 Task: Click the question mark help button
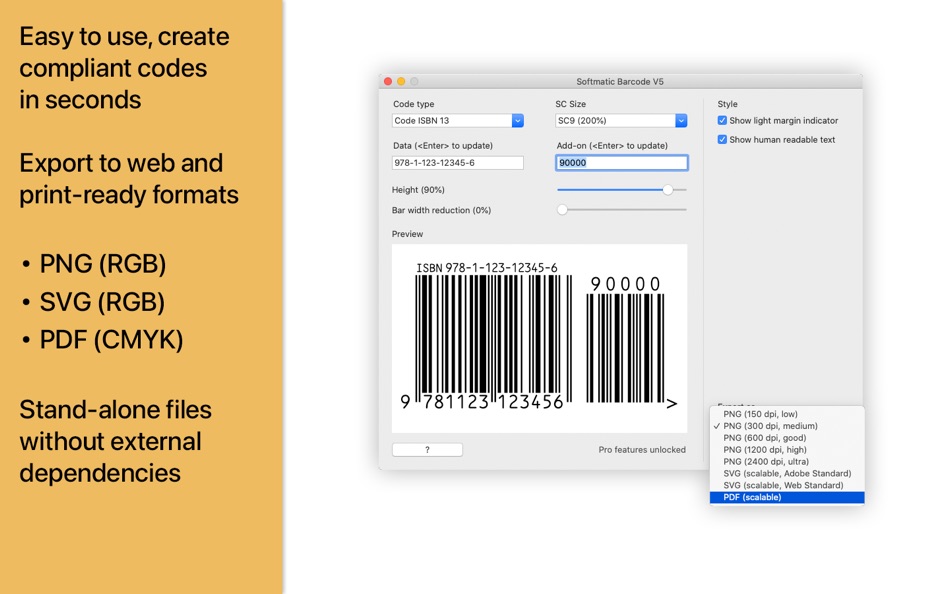pyautogui.click(x=427, y=450)
